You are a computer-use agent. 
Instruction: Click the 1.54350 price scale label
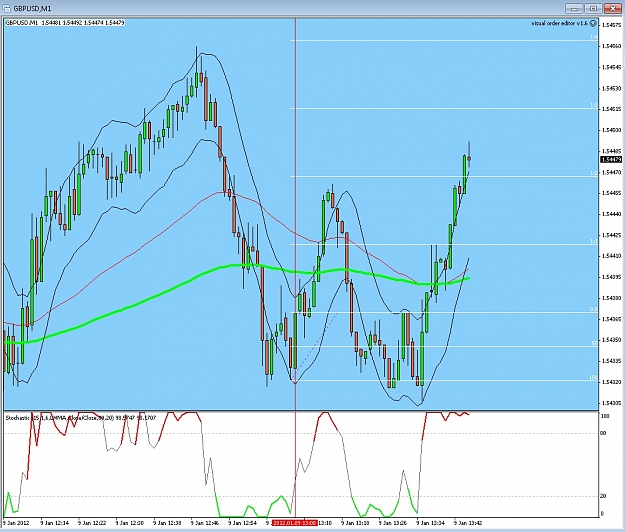tap(612, 340)
